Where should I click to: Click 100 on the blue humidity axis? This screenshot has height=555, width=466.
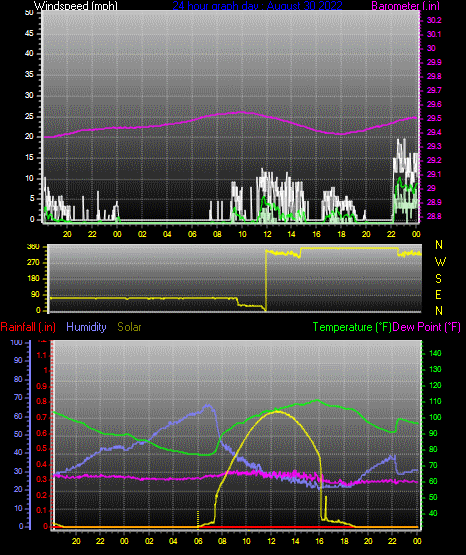tap(17, 343)
